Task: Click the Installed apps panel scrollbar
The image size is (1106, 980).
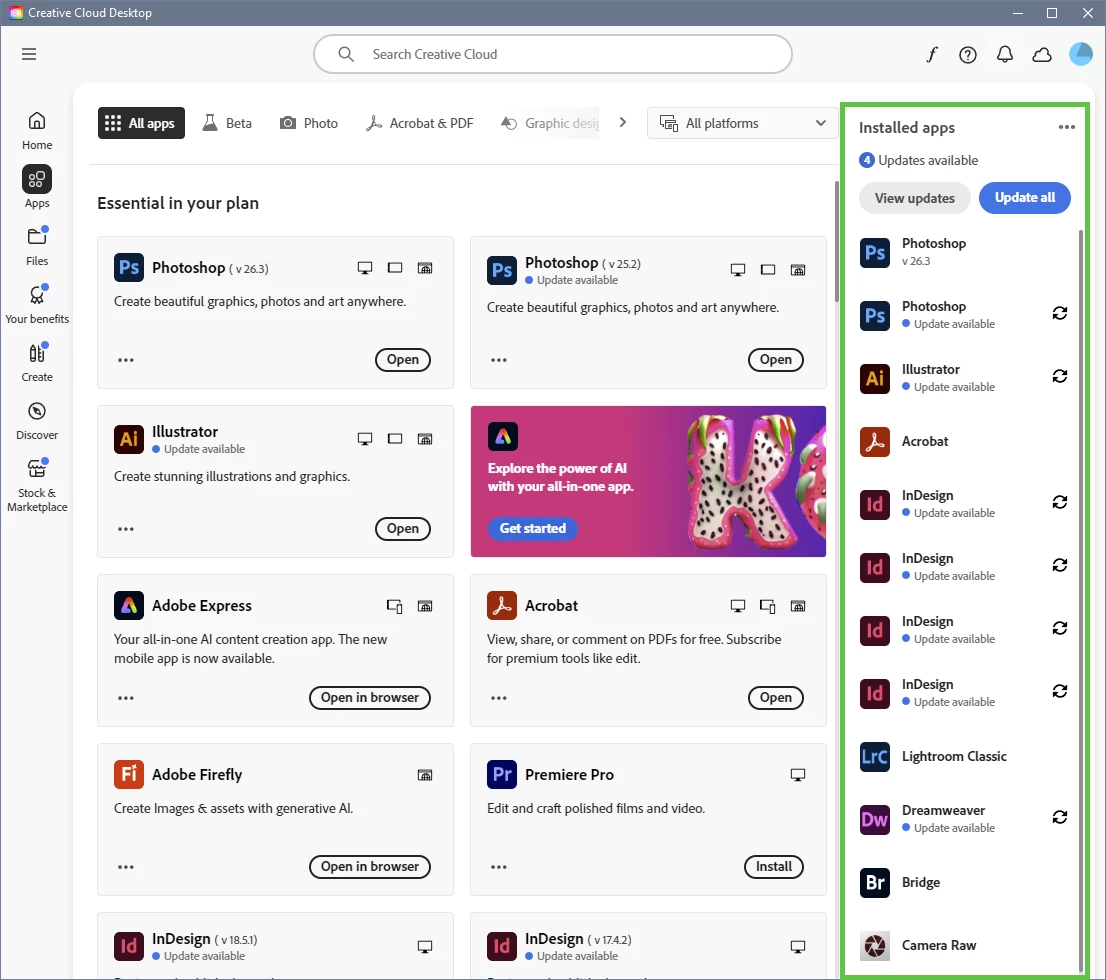Action: coord(1081,600)
